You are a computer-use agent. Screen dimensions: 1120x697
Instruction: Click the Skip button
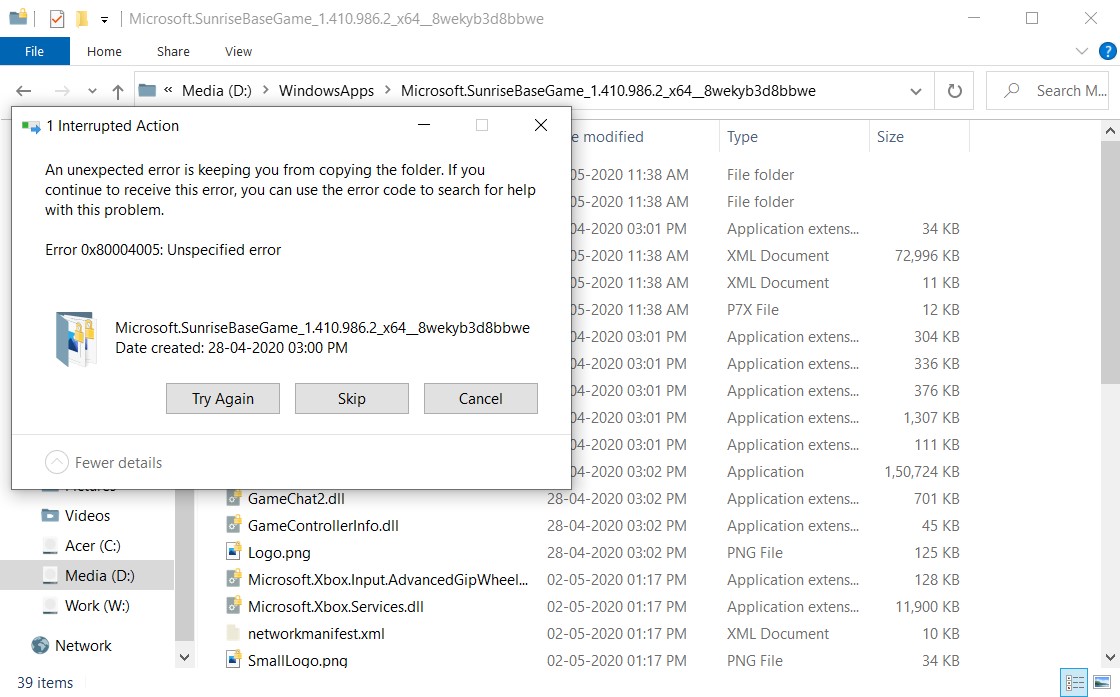(351, 398)
